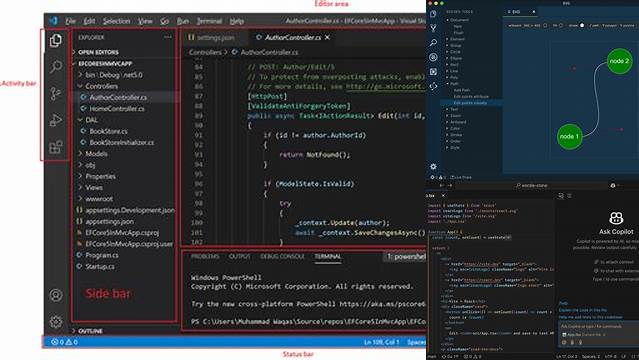The image size is (639, 360).
Task: Switch to DEBUG CONSOLE panel tab
Action: 282,256
